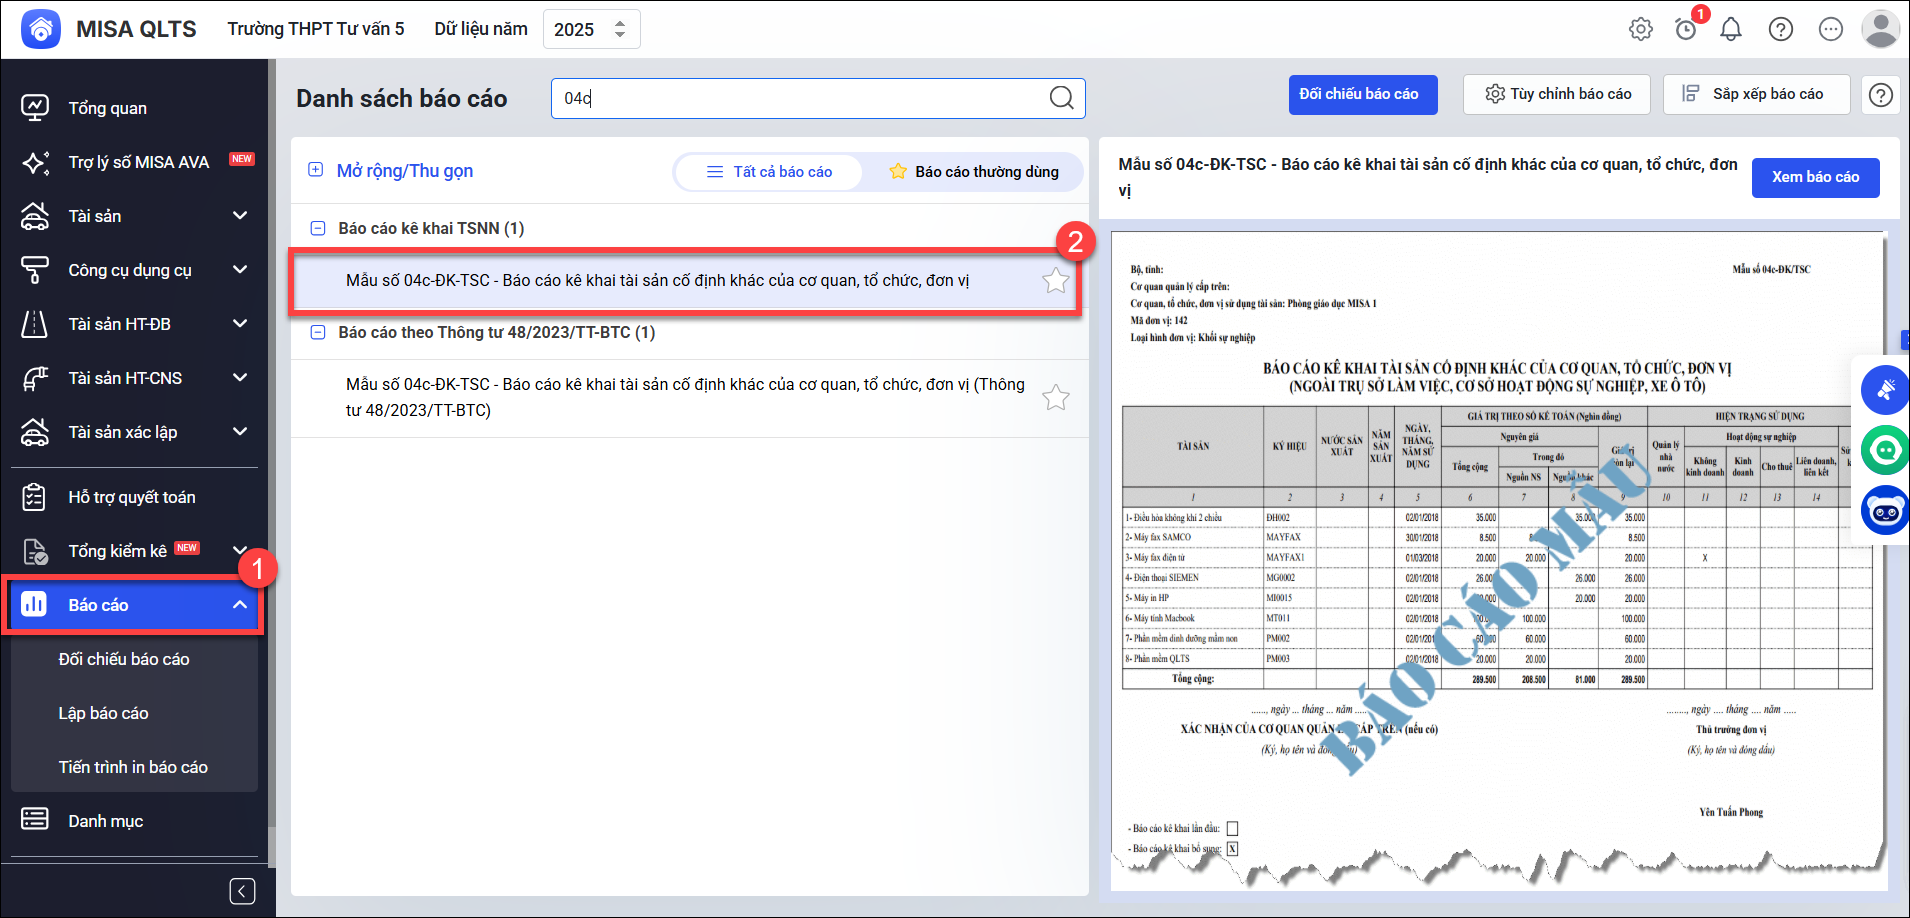
Task: Click the help question icon beside Sắp xếp báo cáo
Action: [1880, 95]
